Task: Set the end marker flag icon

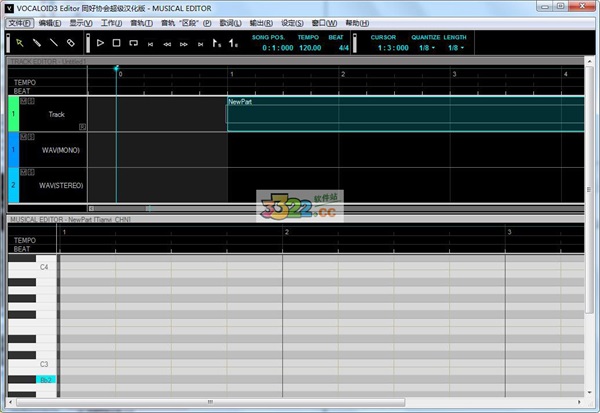Action: point(233,43)
